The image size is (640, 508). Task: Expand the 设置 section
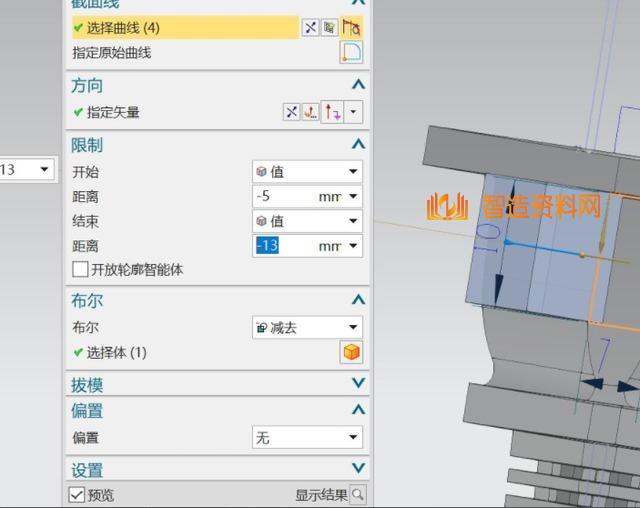[358, 468]
